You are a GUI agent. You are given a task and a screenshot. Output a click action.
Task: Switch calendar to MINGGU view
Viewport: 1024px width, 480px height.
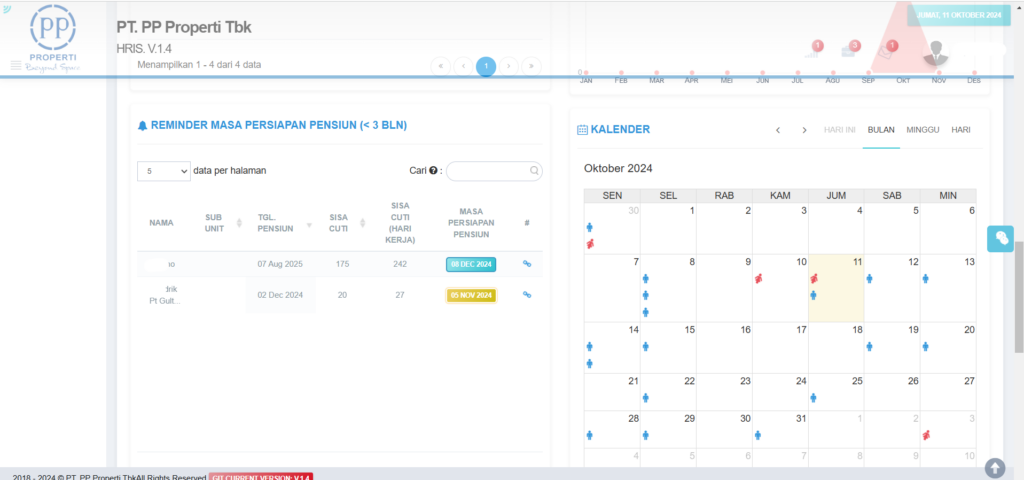click(922, 130)
